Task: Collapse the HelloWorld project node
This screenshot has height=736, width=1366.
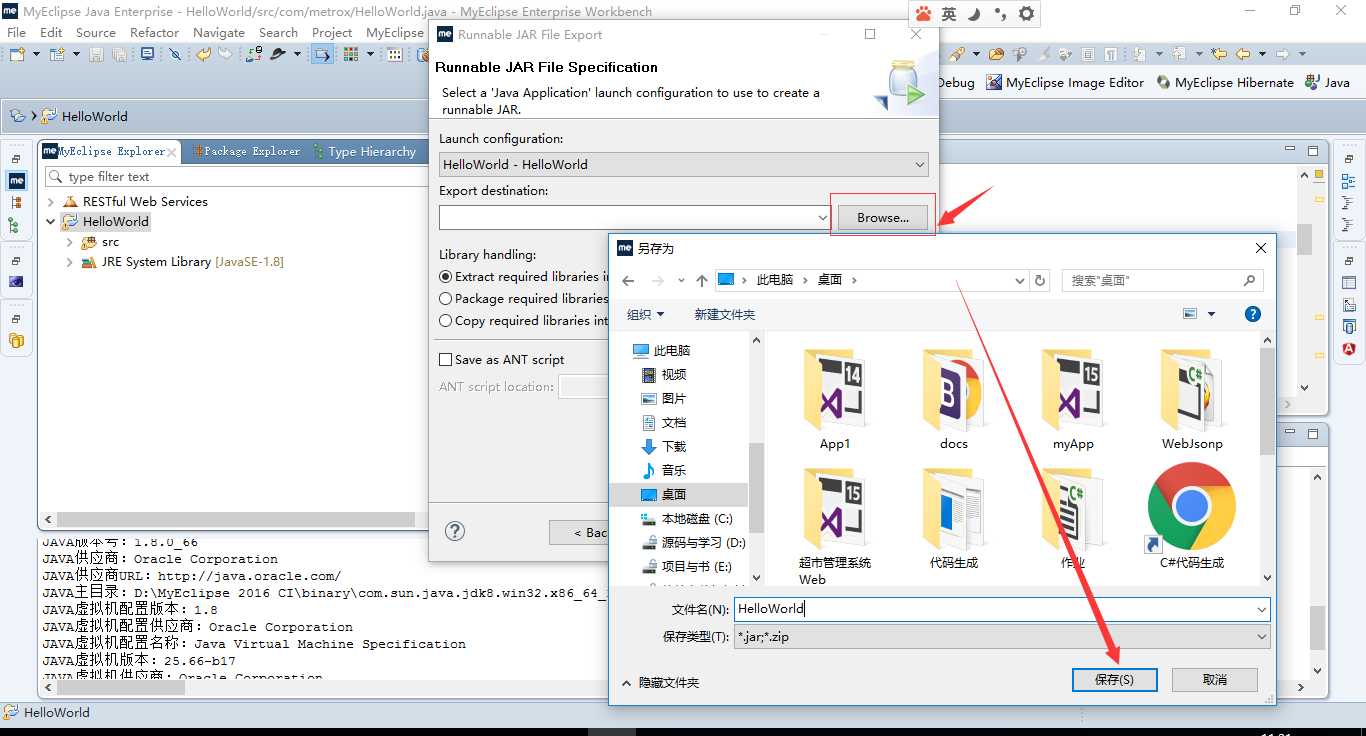Action: pyautogui.click(x=51, y=222)
